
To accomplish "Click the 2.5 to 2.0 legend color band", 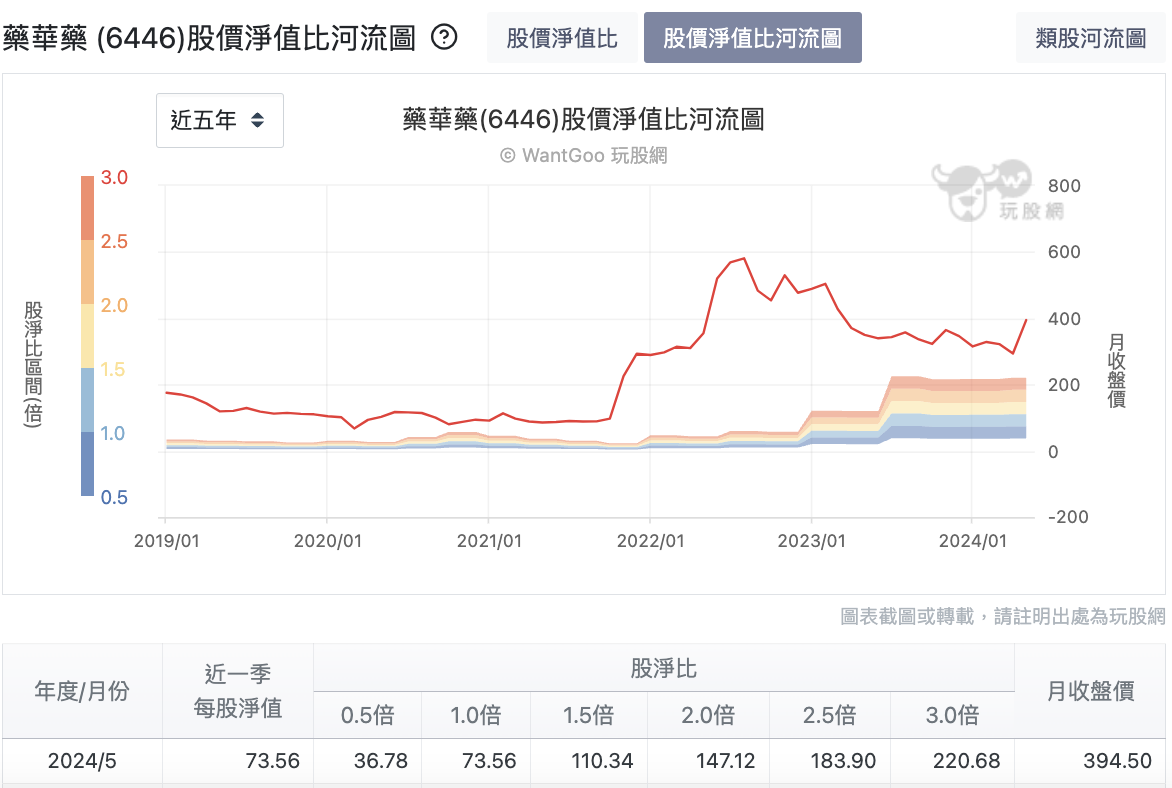I will coord(87,272).
